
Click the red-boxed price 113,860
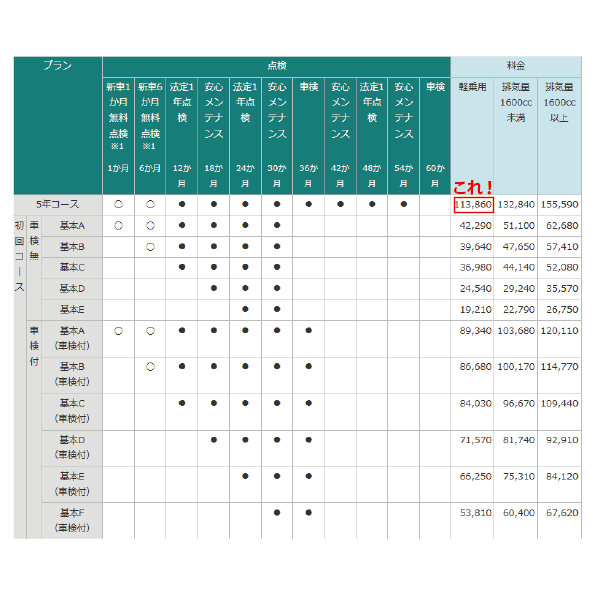[x=474, y=204]
